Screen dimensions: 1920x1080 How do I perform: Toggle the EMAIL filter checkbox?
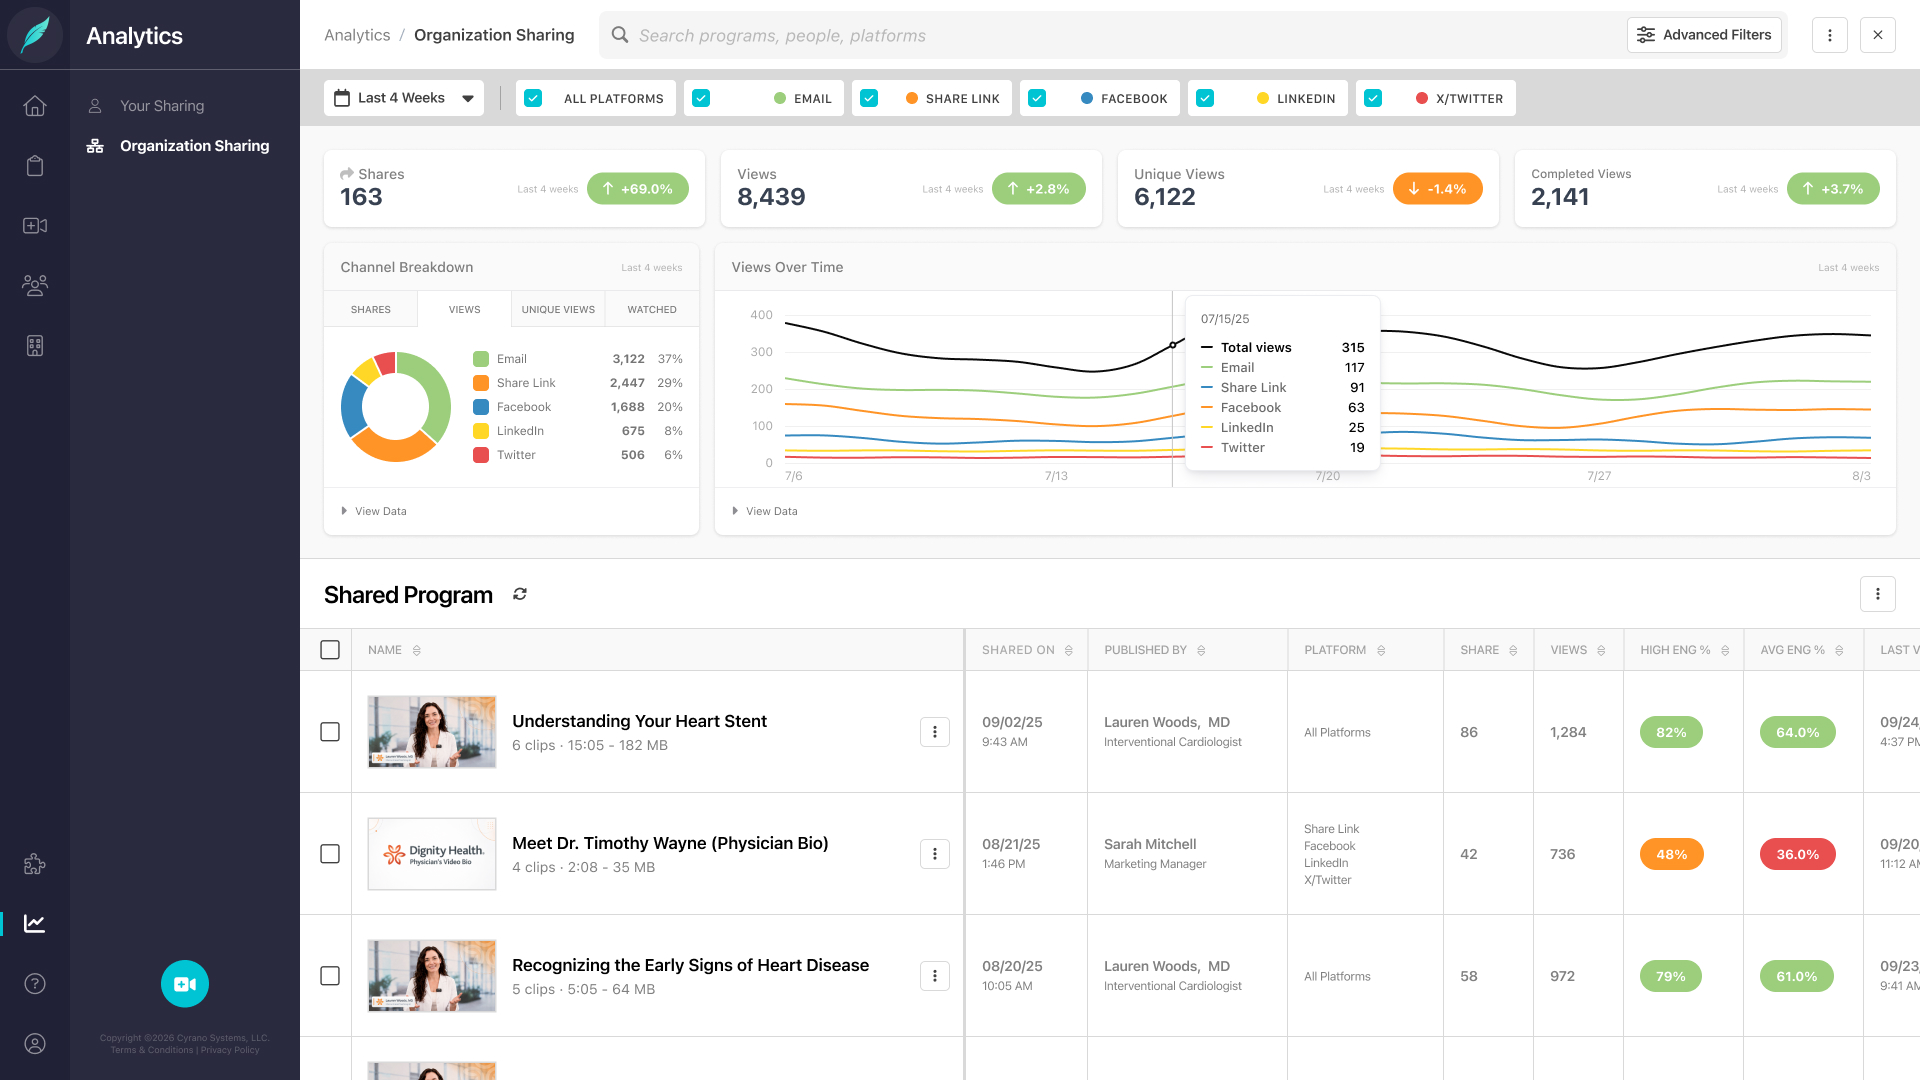tap(701, 98)
